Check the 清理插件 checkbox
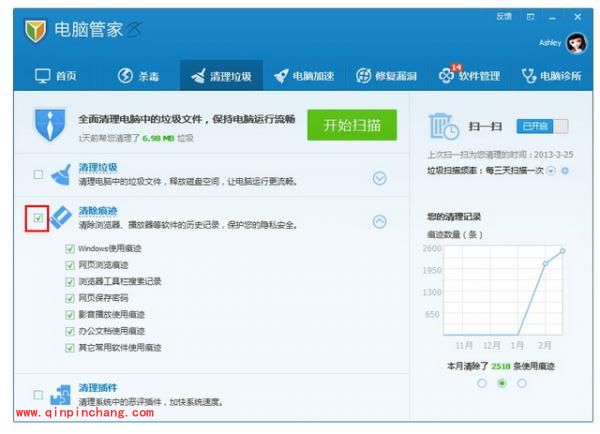The width and height of the screenshot is (600, 434). click(x=38, y=395)
